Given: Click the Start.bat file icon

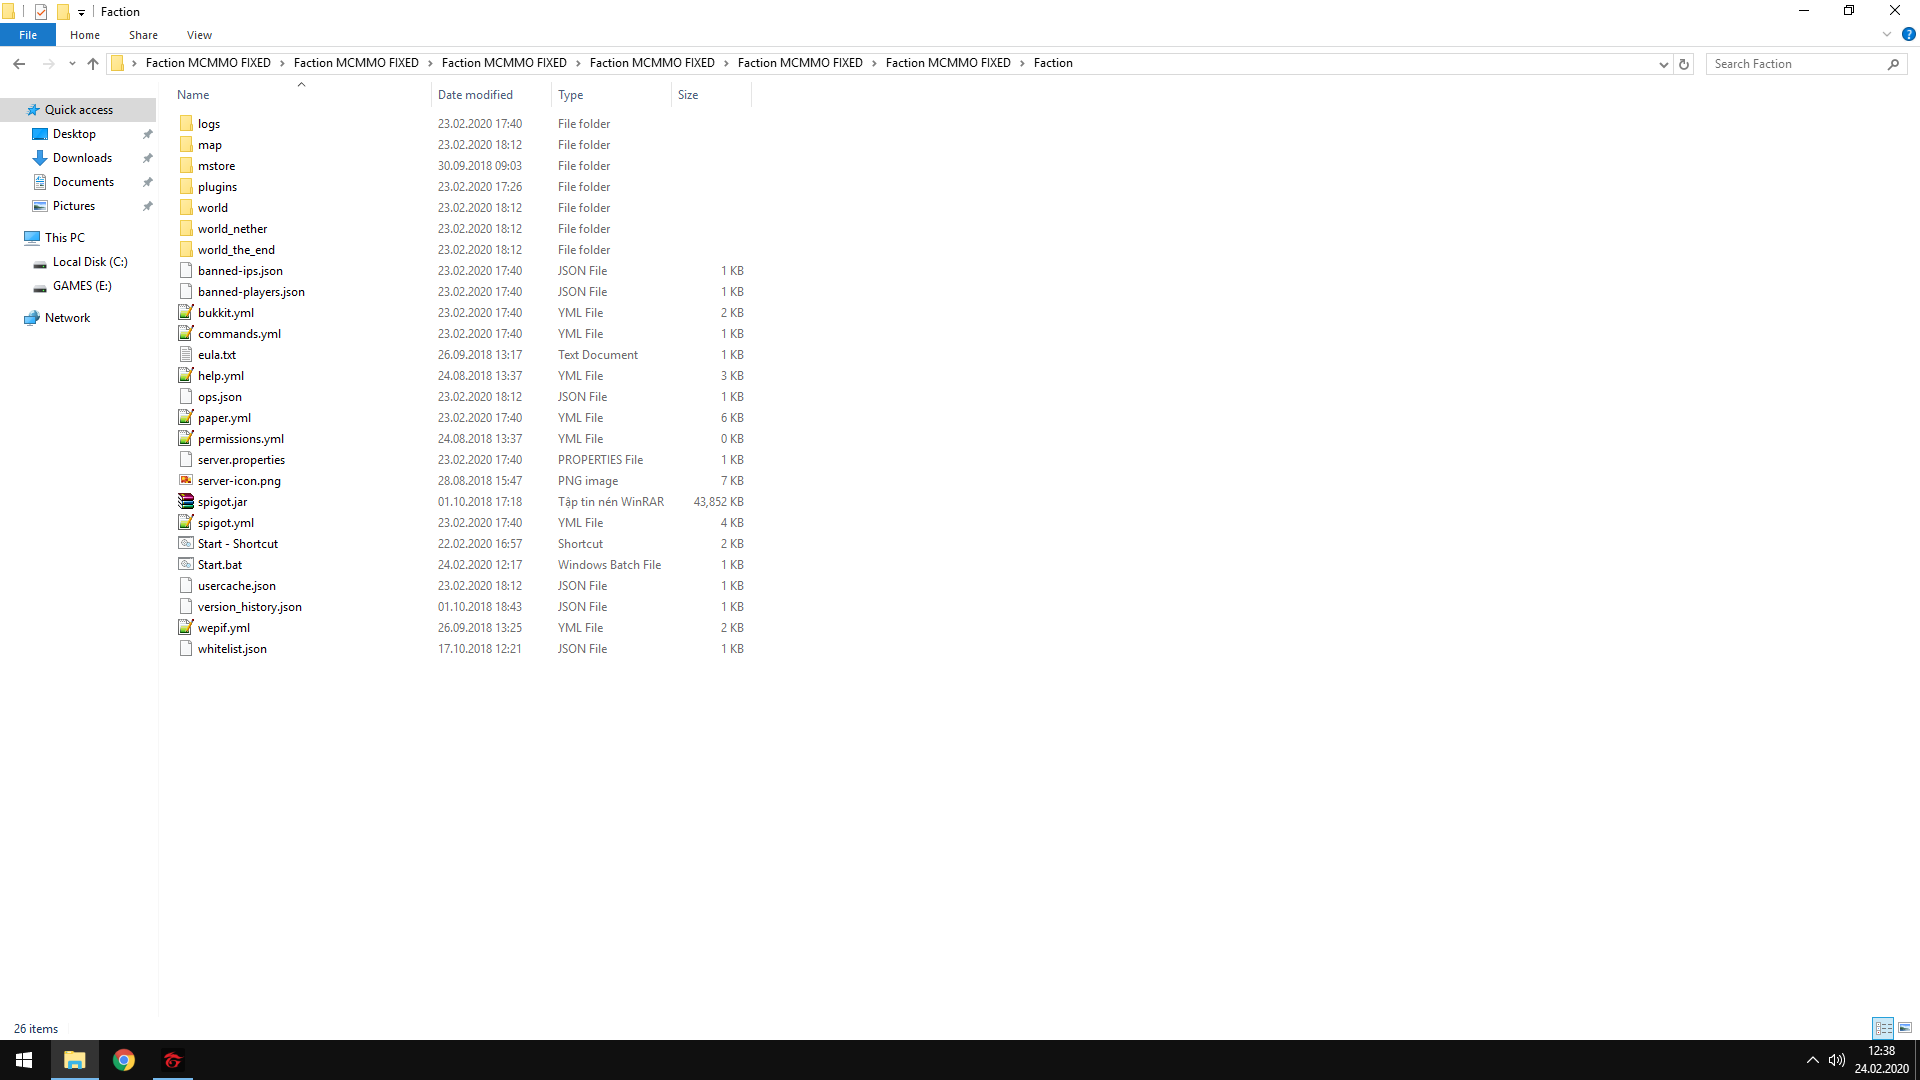Looking at the screenshot, I should pos(186,565).
